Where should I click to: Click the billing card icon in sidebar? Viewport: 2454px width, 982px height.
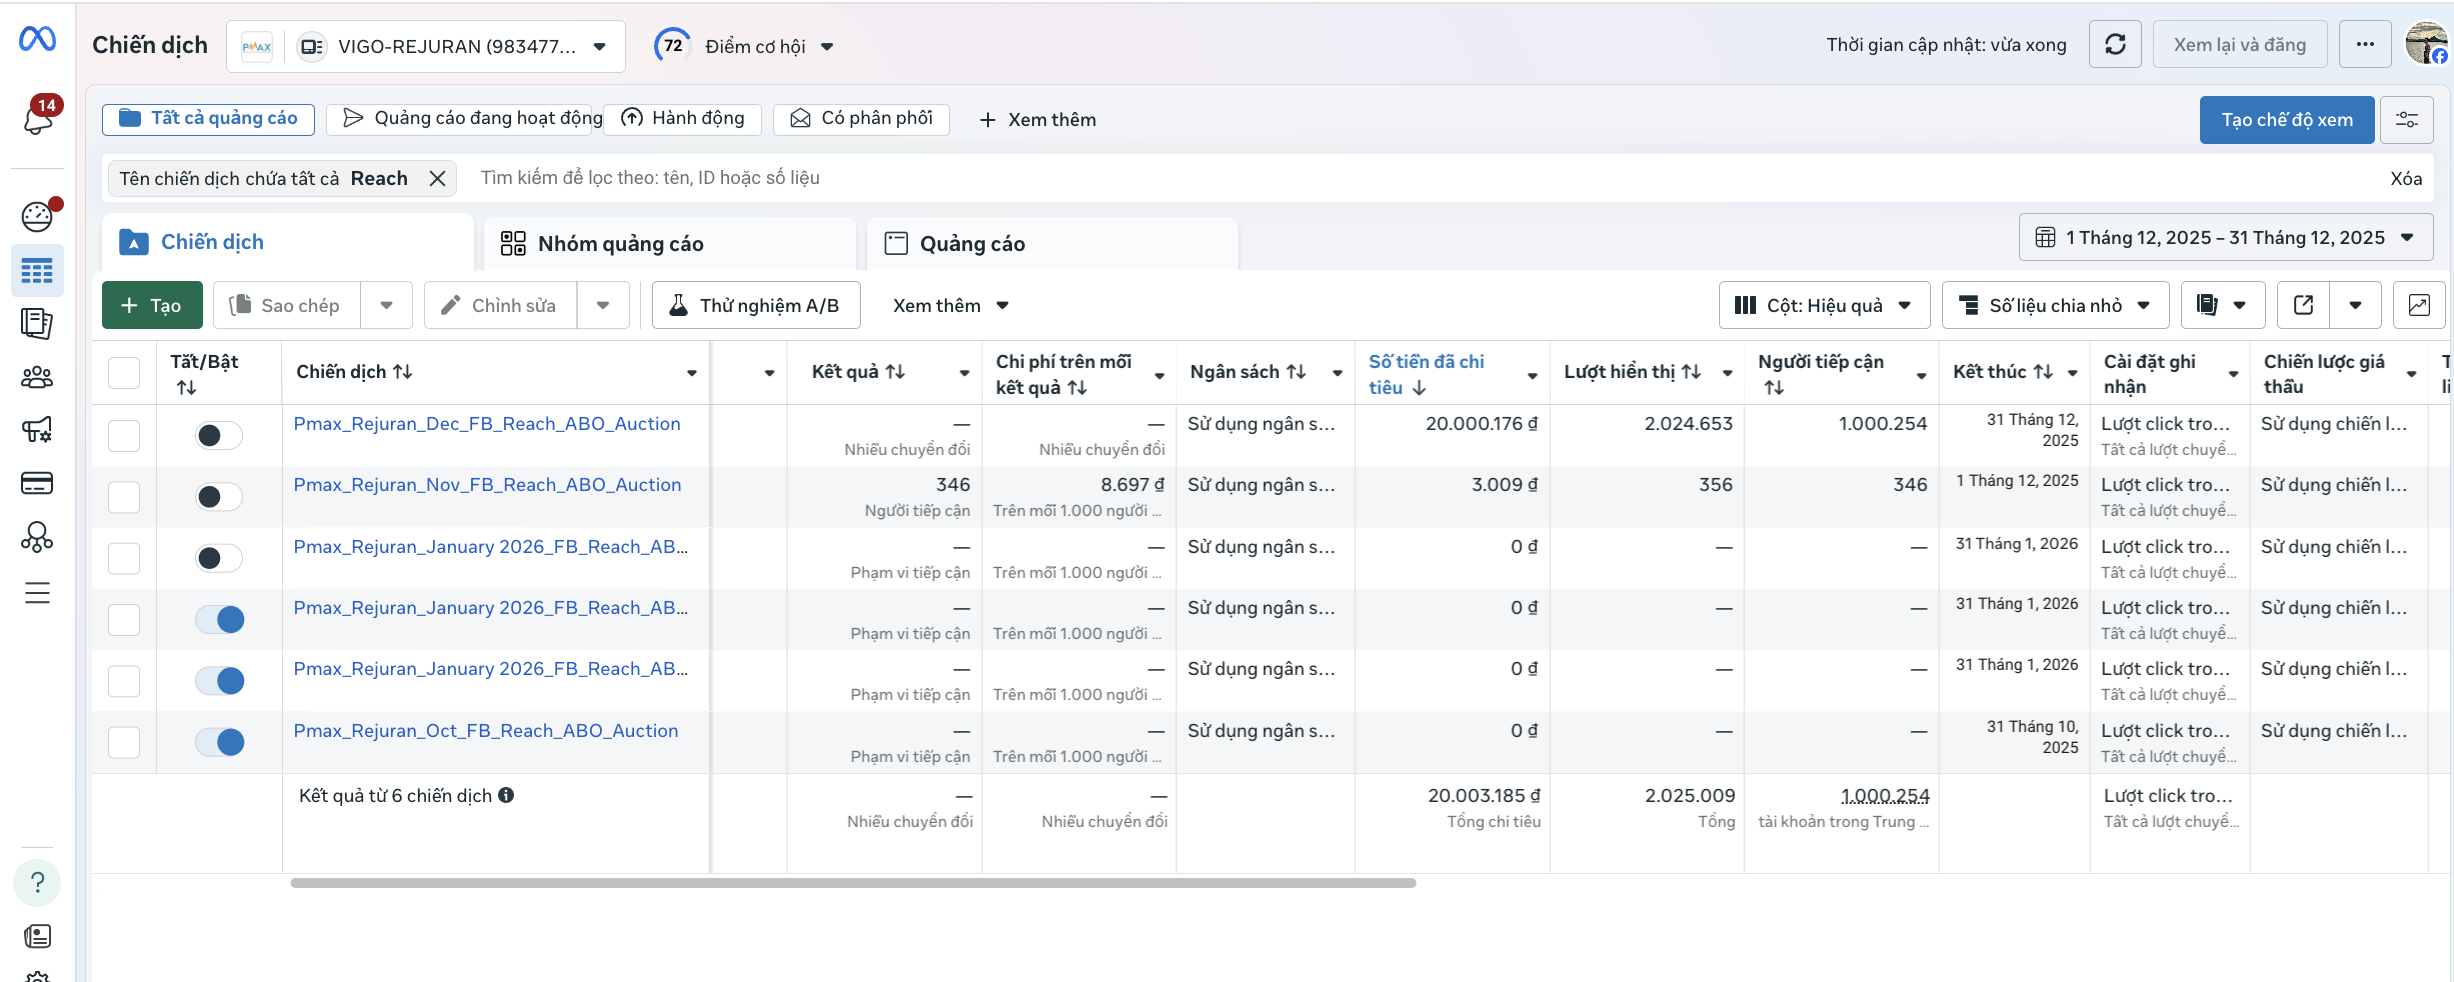click(37, 484)
